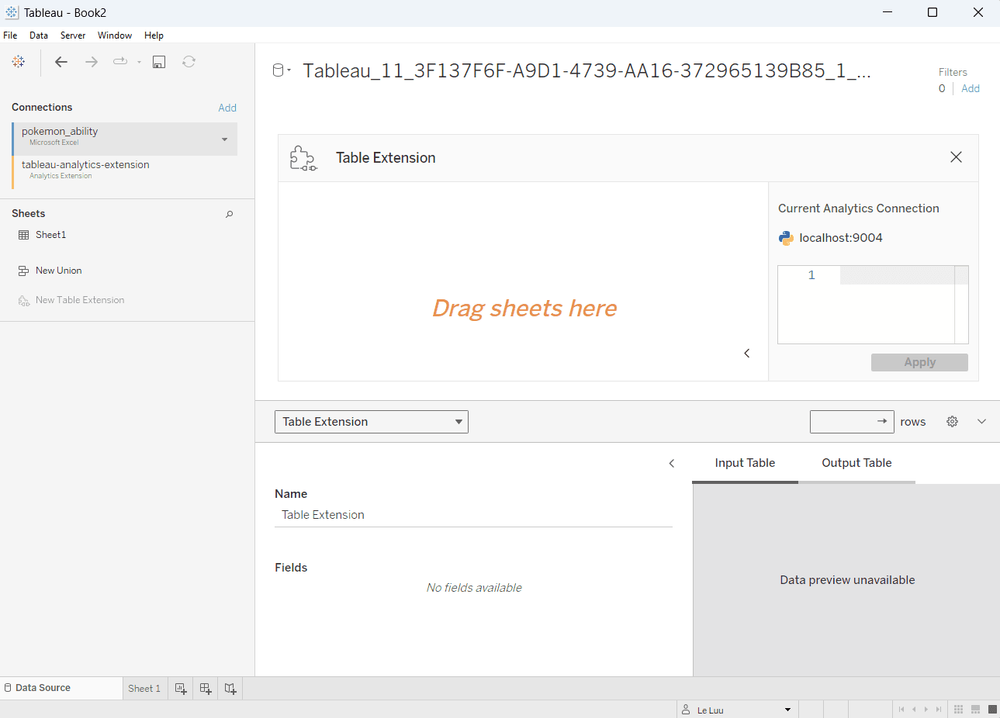The height and width of the screenshot is (718, 1000).
Task: Collapse the analytics connection side pane
Action: 747,353
